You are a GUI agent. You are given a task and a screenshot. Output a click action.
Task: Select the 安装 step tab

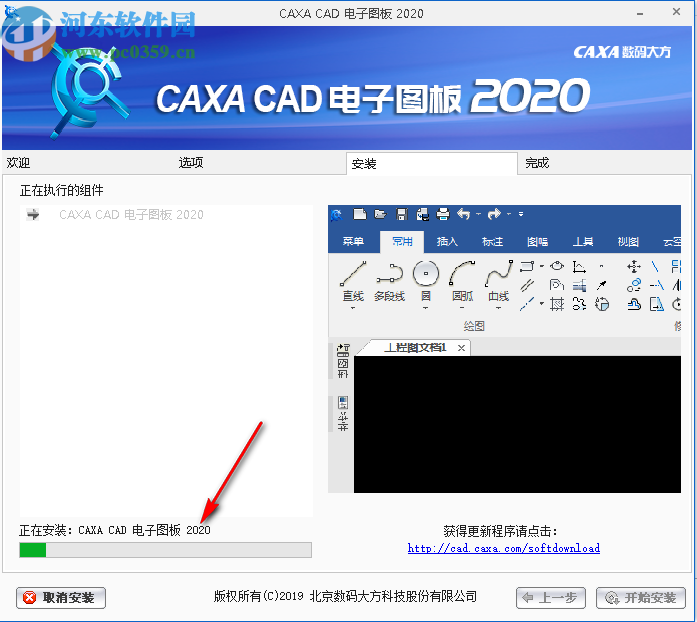point(432,164)
